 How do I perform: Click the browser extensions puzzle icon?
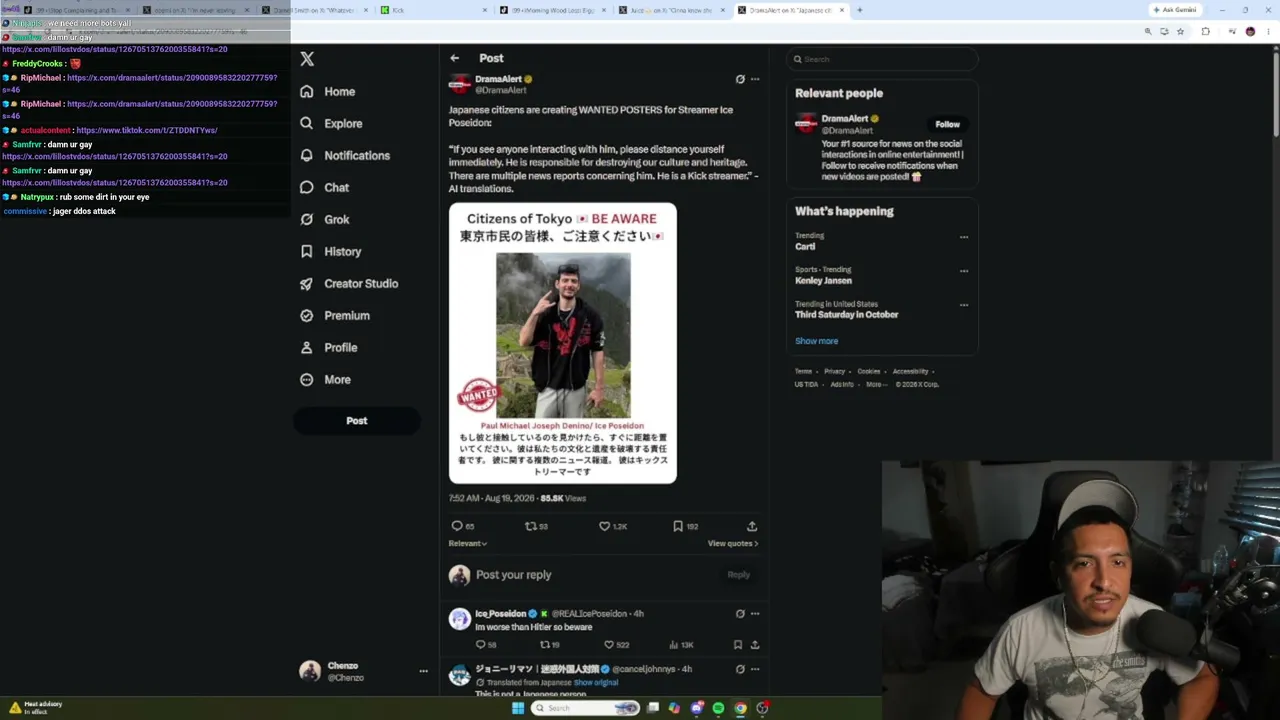coord(1205,31)
